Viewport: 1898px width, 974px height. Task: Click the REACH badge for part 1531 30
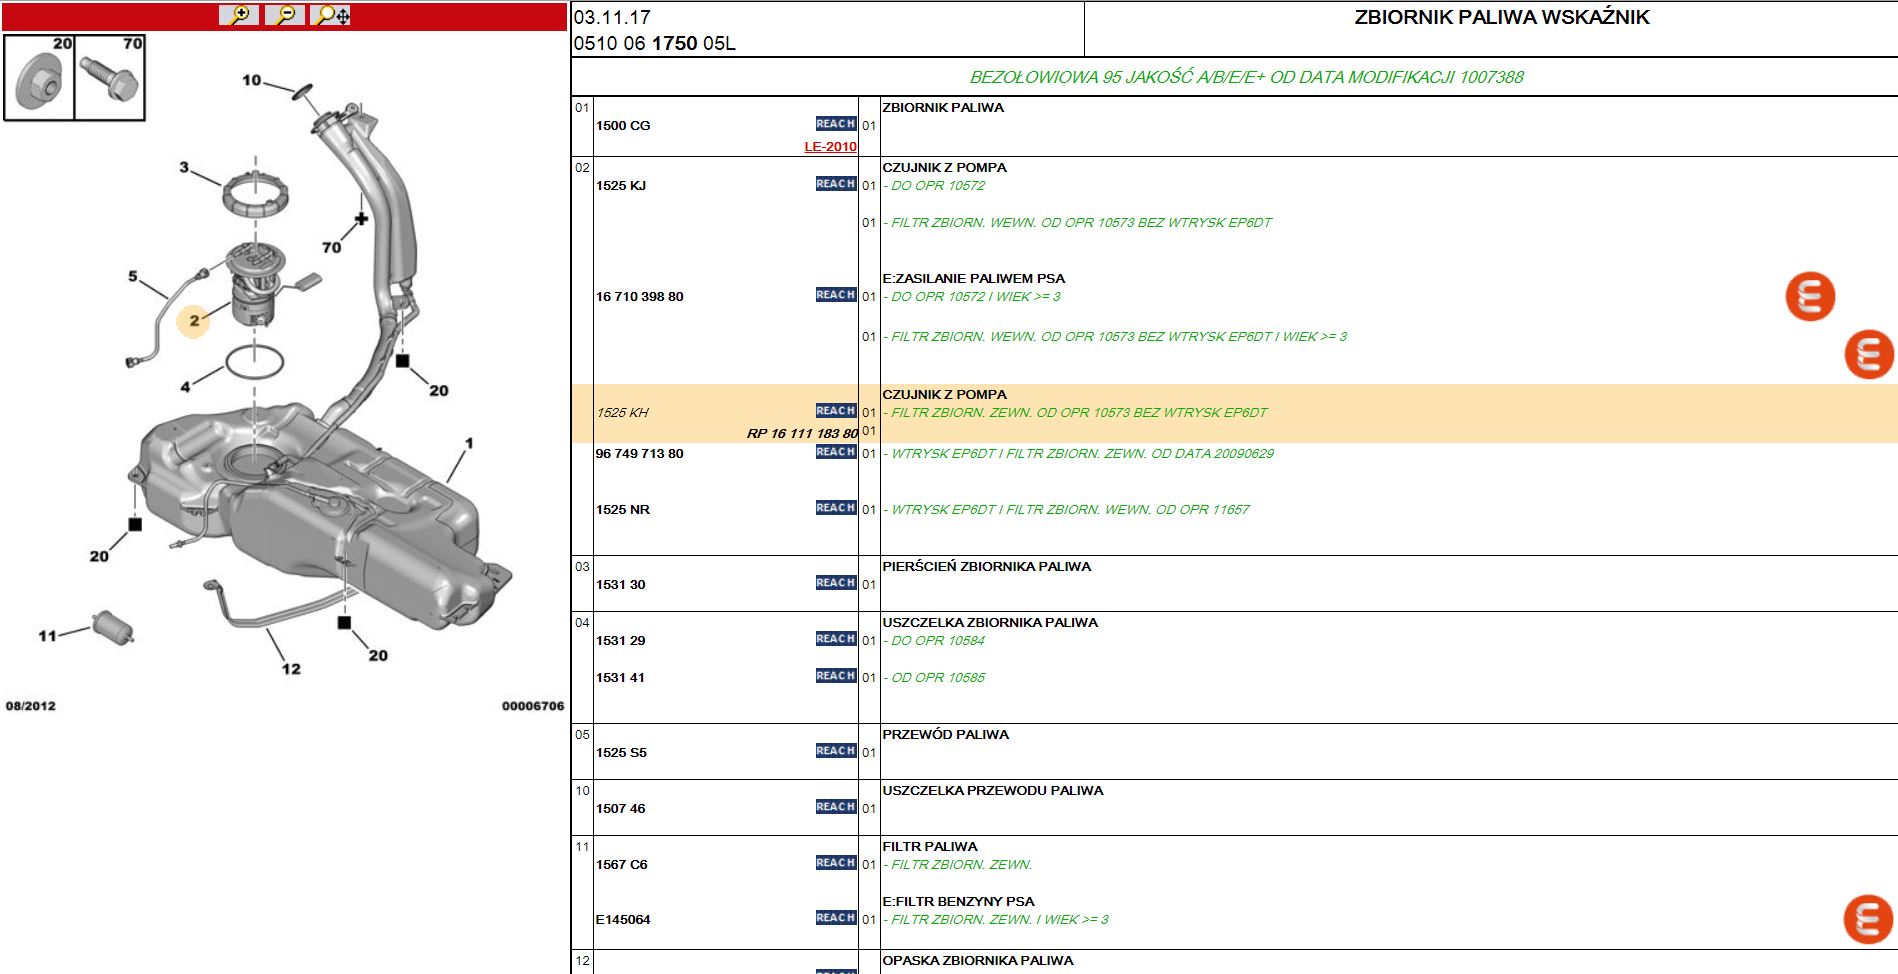(x=836, y=583)
